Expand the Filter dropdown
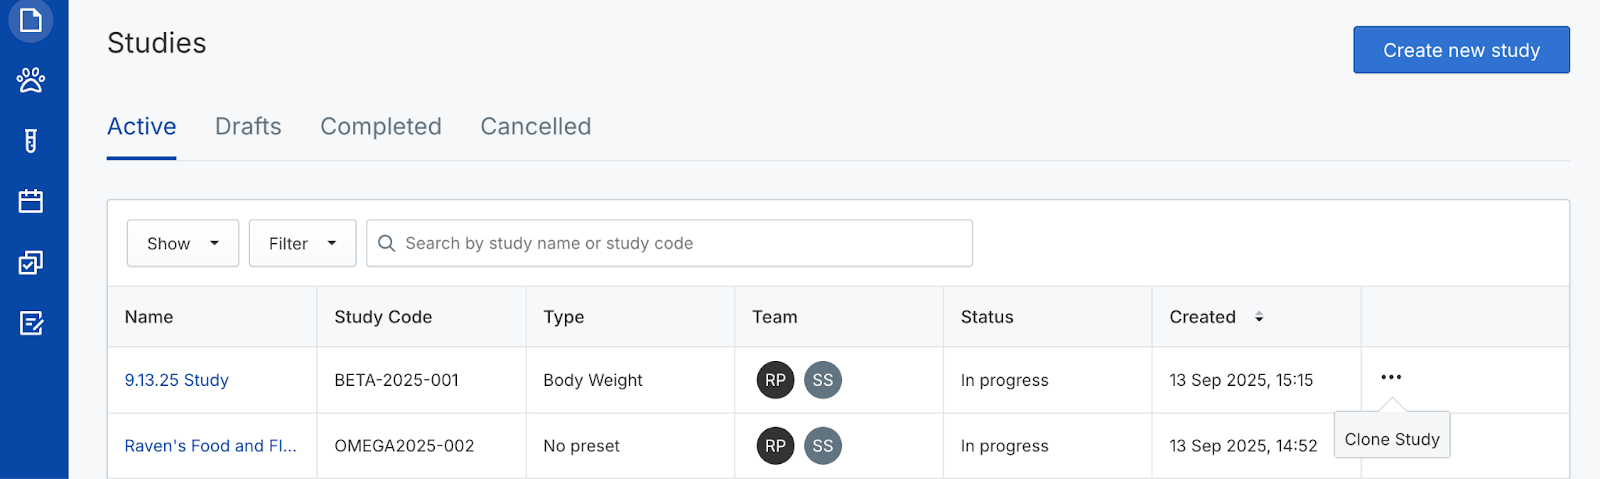This screenshot has height=479, width=1600. 302,243
